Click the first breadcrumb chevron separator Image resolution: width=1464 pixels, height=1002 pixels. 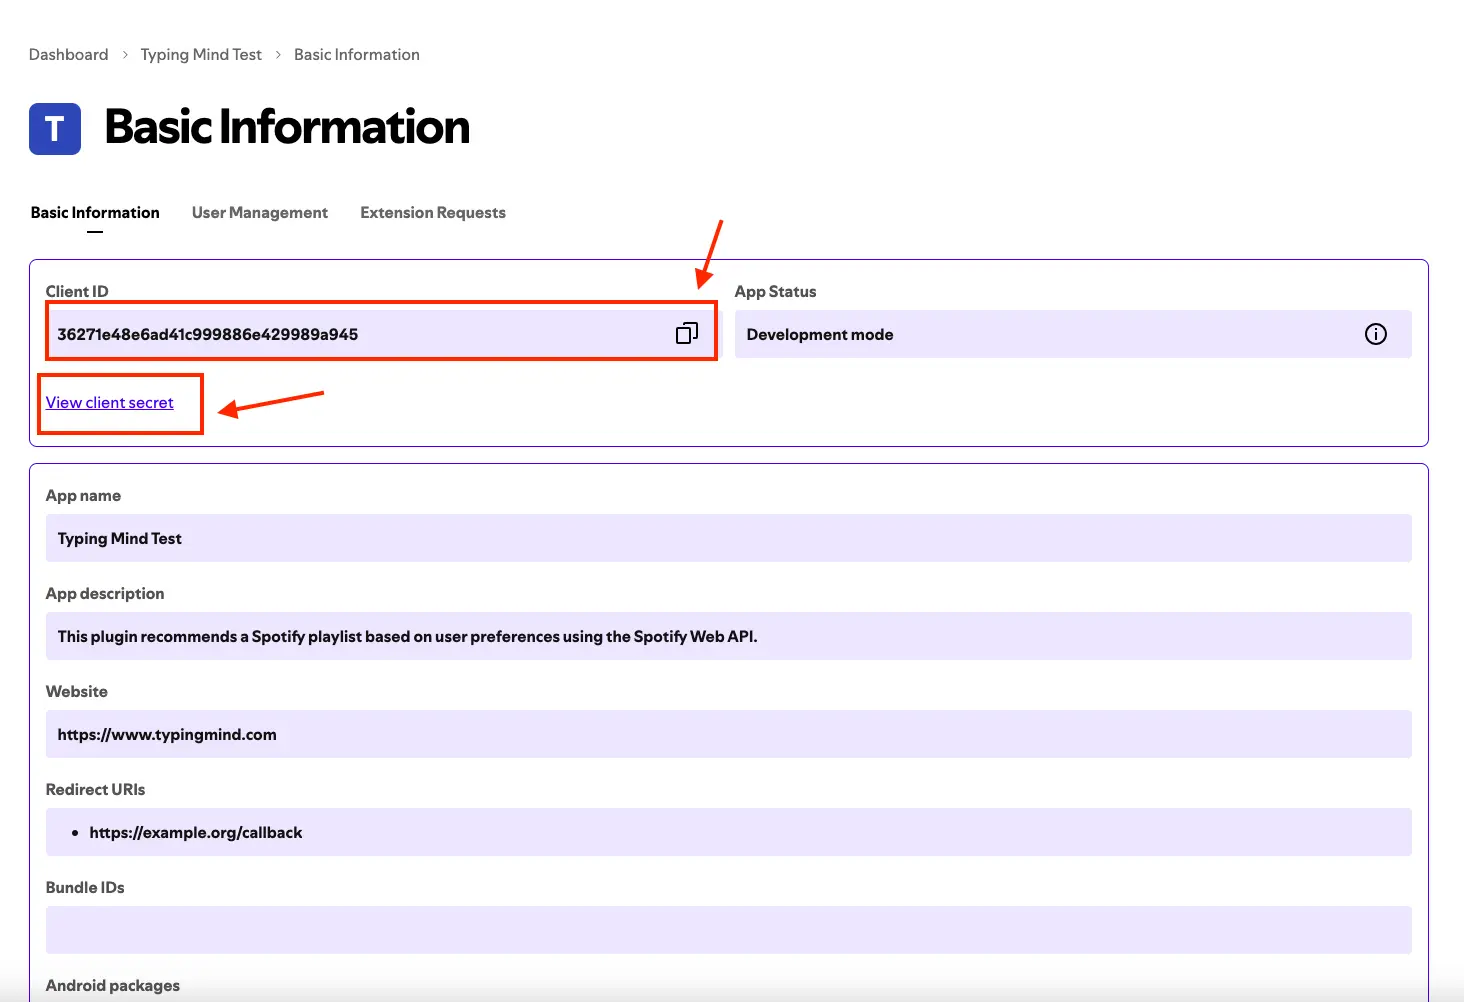click(x=125, y=55)
